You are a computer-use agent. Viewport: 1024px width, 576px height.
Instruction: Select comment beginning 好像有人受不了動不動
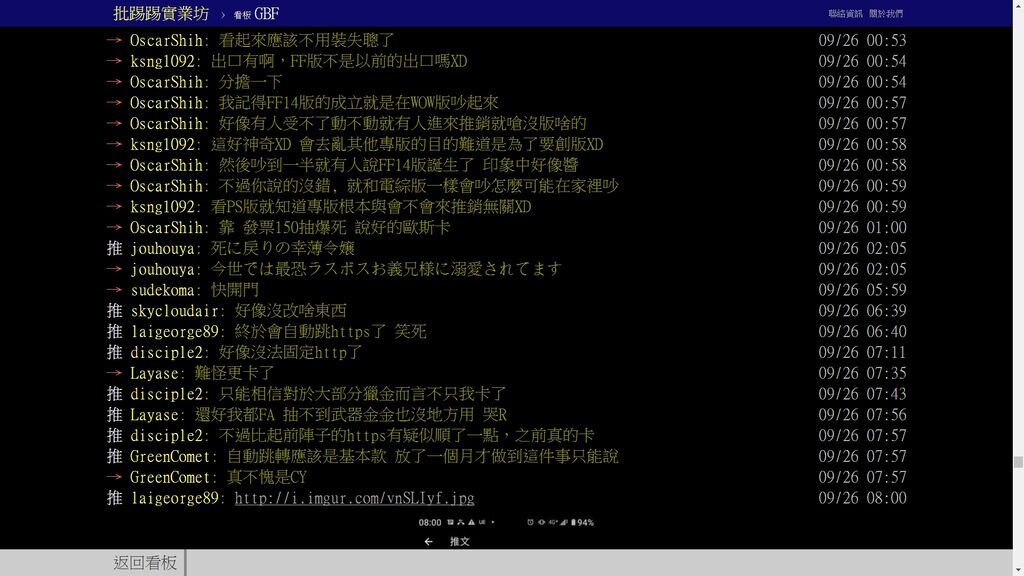click(402, 124)
